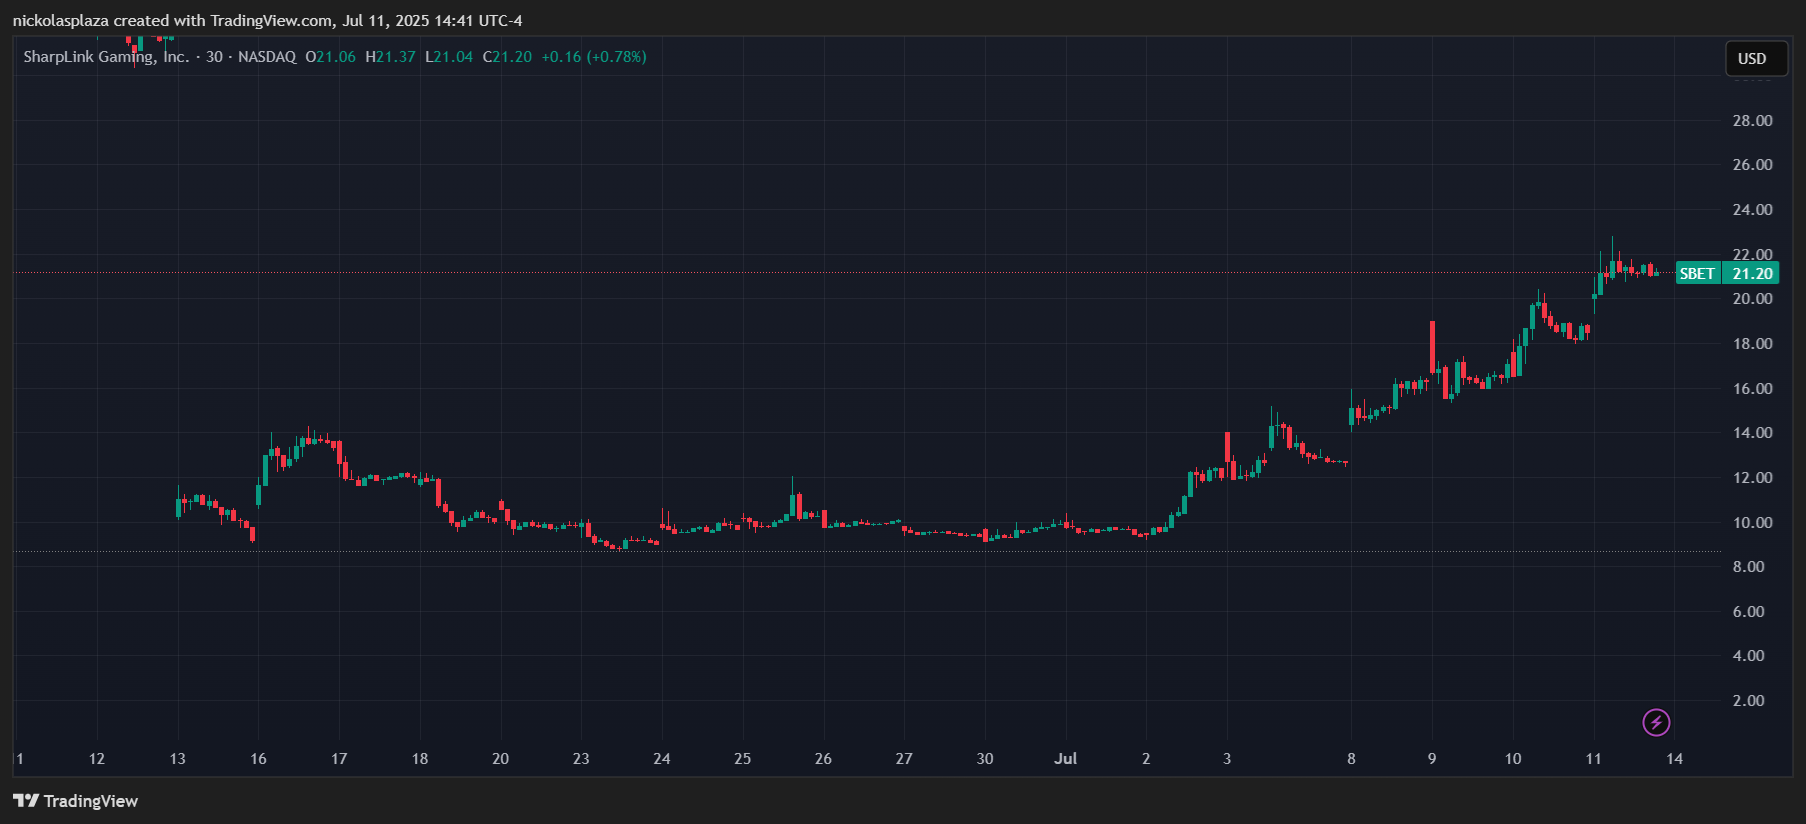Viewport: 1806px width, 824px height.
Task: Click date 3 on the time axis
Action: click(x=1227, y=758)
